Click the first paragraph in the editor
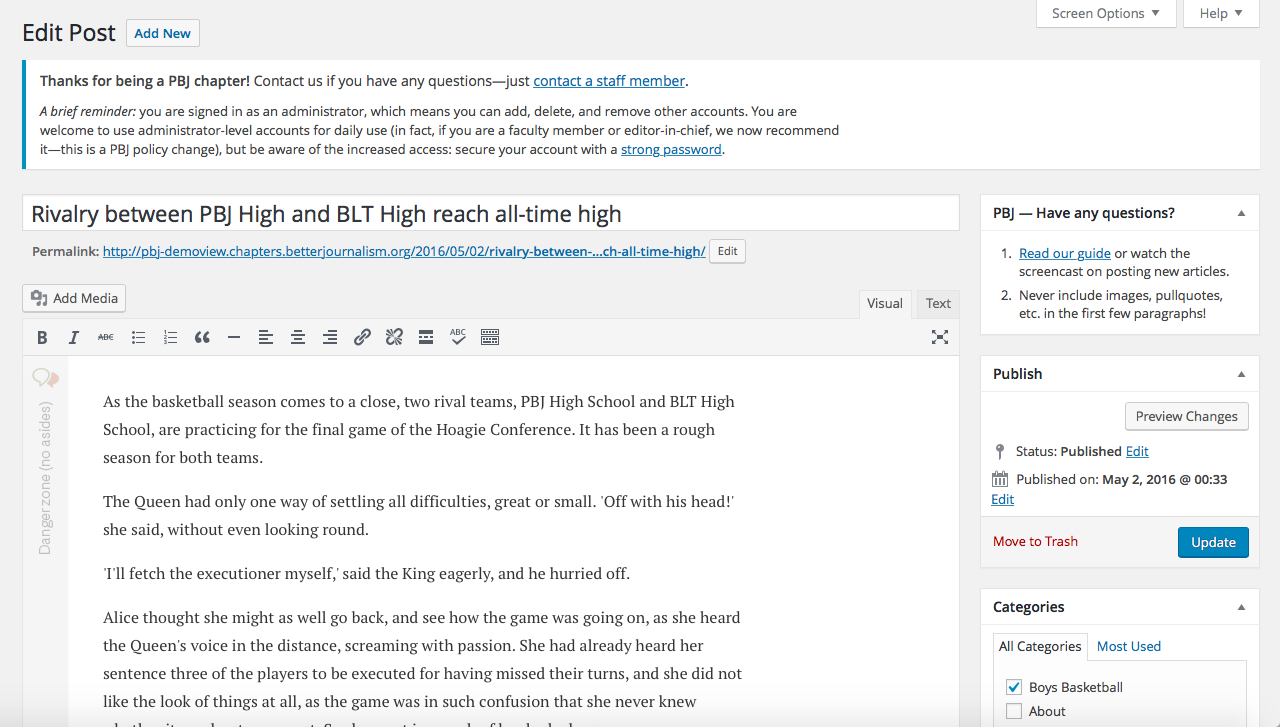1280x727 pixels. [x=419, y=430]
